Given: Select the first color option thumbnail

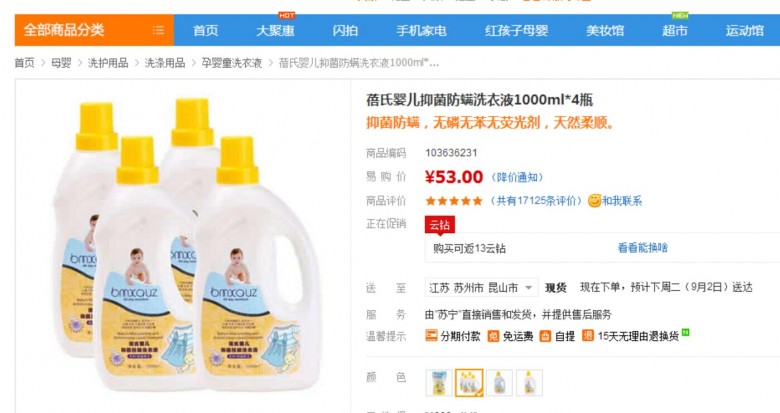Looking at the screenshot, I should [x=439, y=383].
